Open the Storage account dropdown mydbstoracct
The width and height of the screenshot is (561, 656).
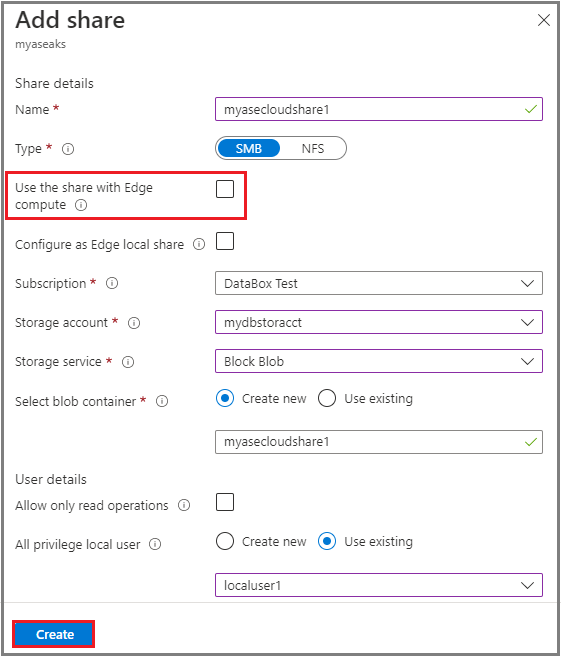click(379, 322)
